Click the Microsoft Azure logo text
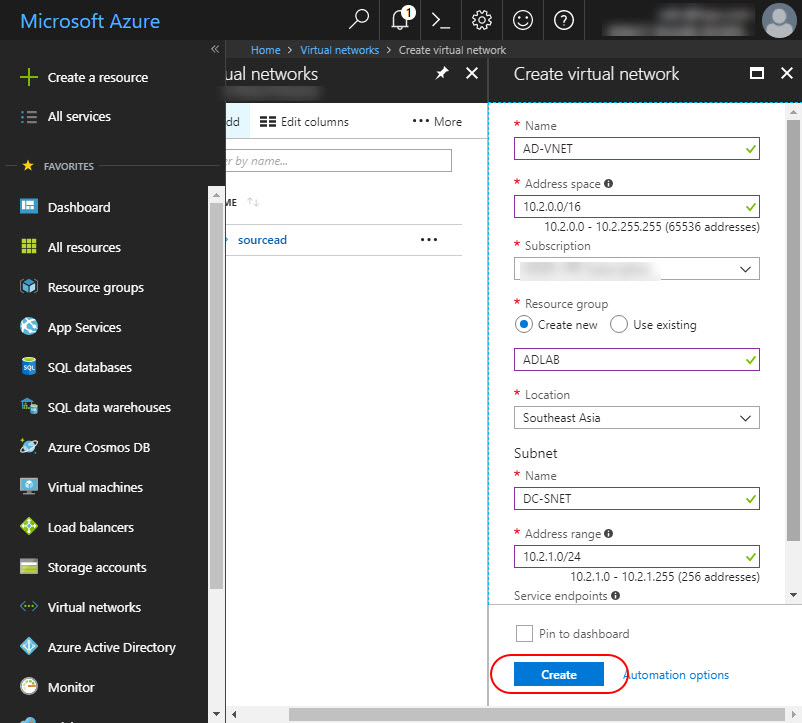The width and height of the screenshot is (802, 723). (90, 21)
